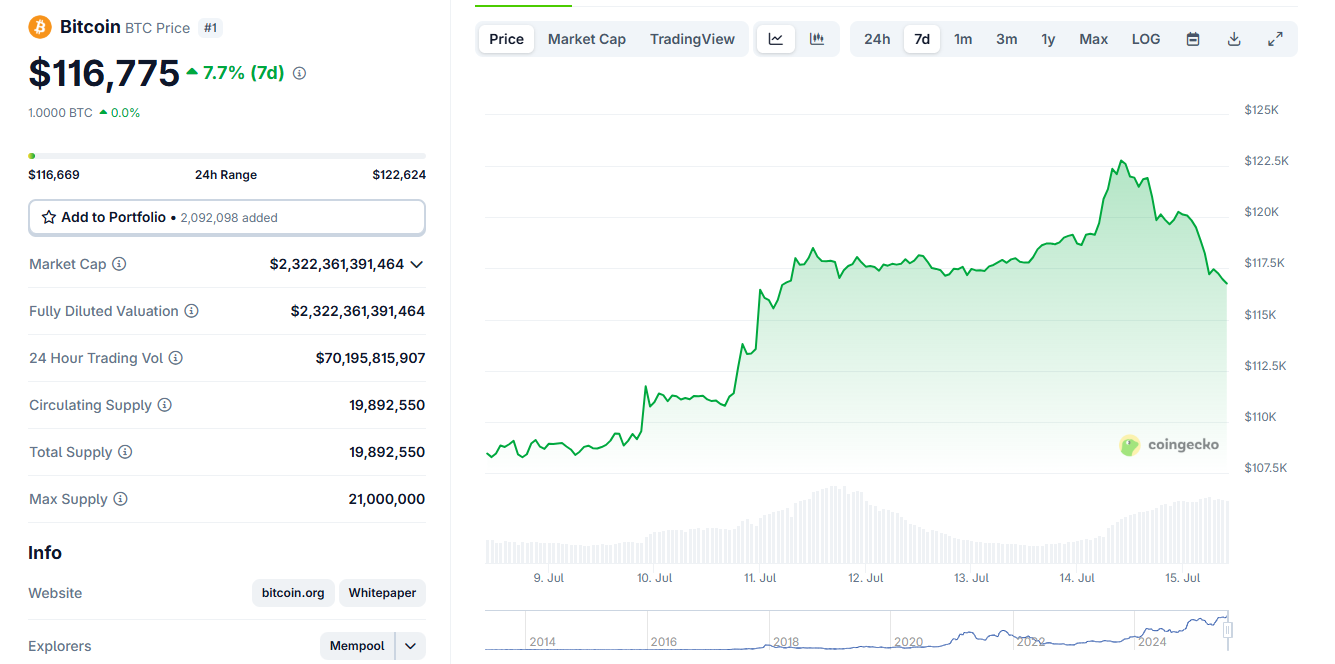This screenshot has width=1335, height=664.
Task: Switch to TradingView tab
Action: 692,39
